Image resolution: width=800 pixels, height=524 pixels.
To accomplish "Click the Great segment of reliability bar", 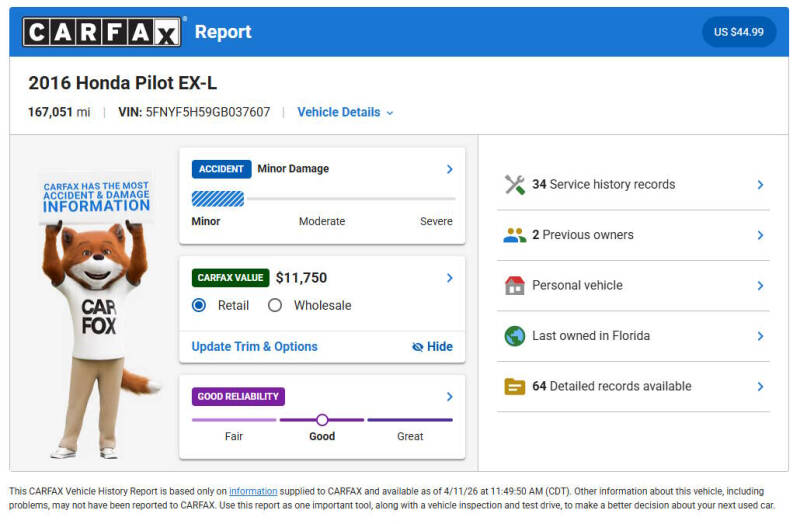I will pos(410,420).
